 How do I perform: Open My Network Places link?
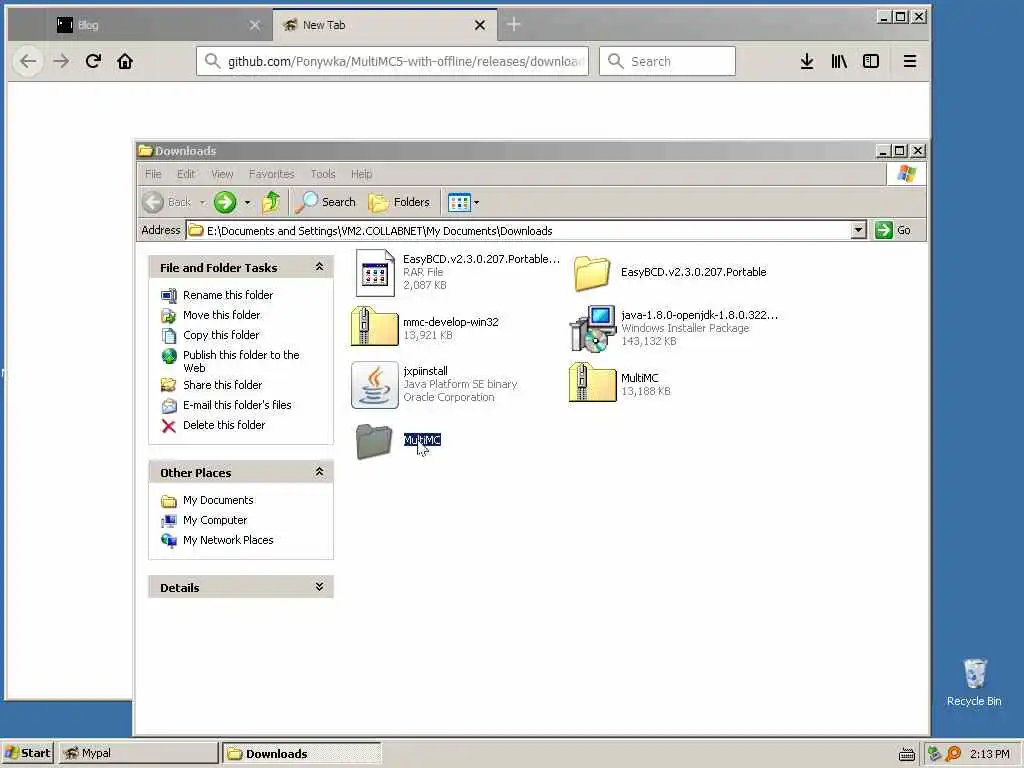tap(228, 540)
